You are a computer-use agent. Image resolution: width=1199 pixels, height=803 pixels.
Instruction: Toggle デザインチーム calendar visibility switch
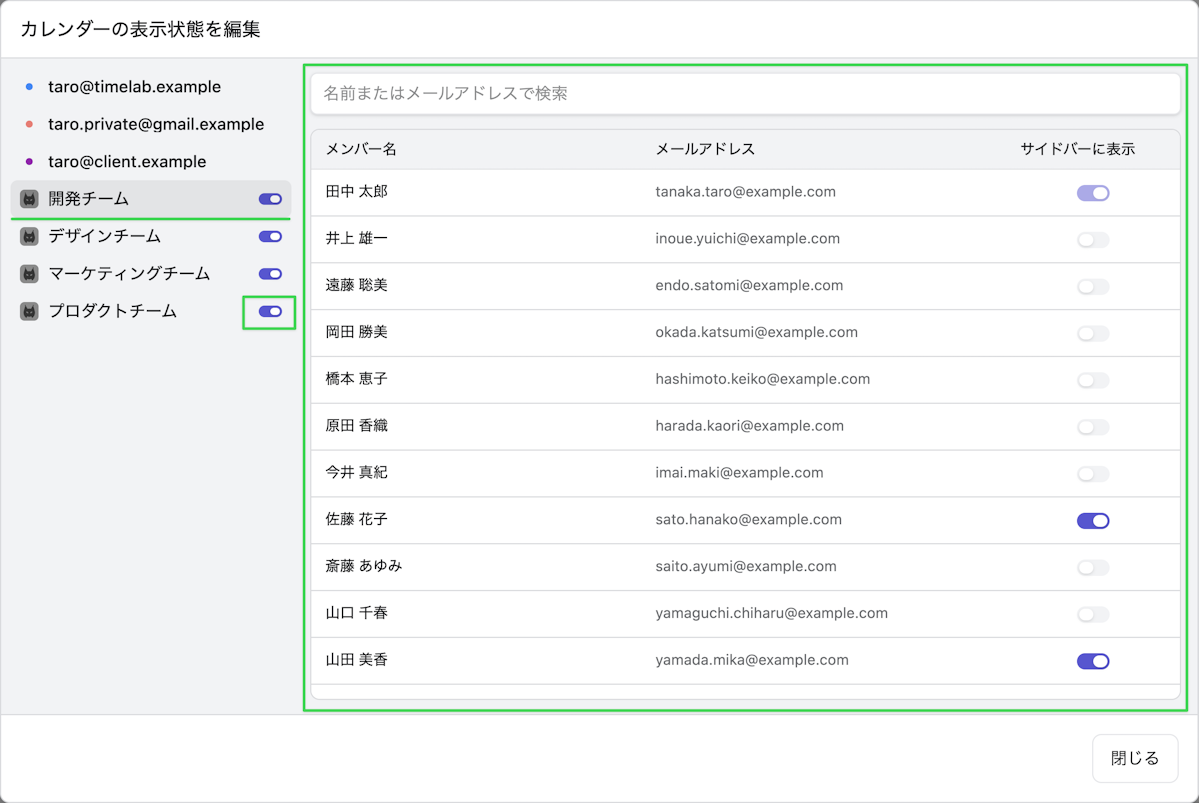click(x=270, y=236)
